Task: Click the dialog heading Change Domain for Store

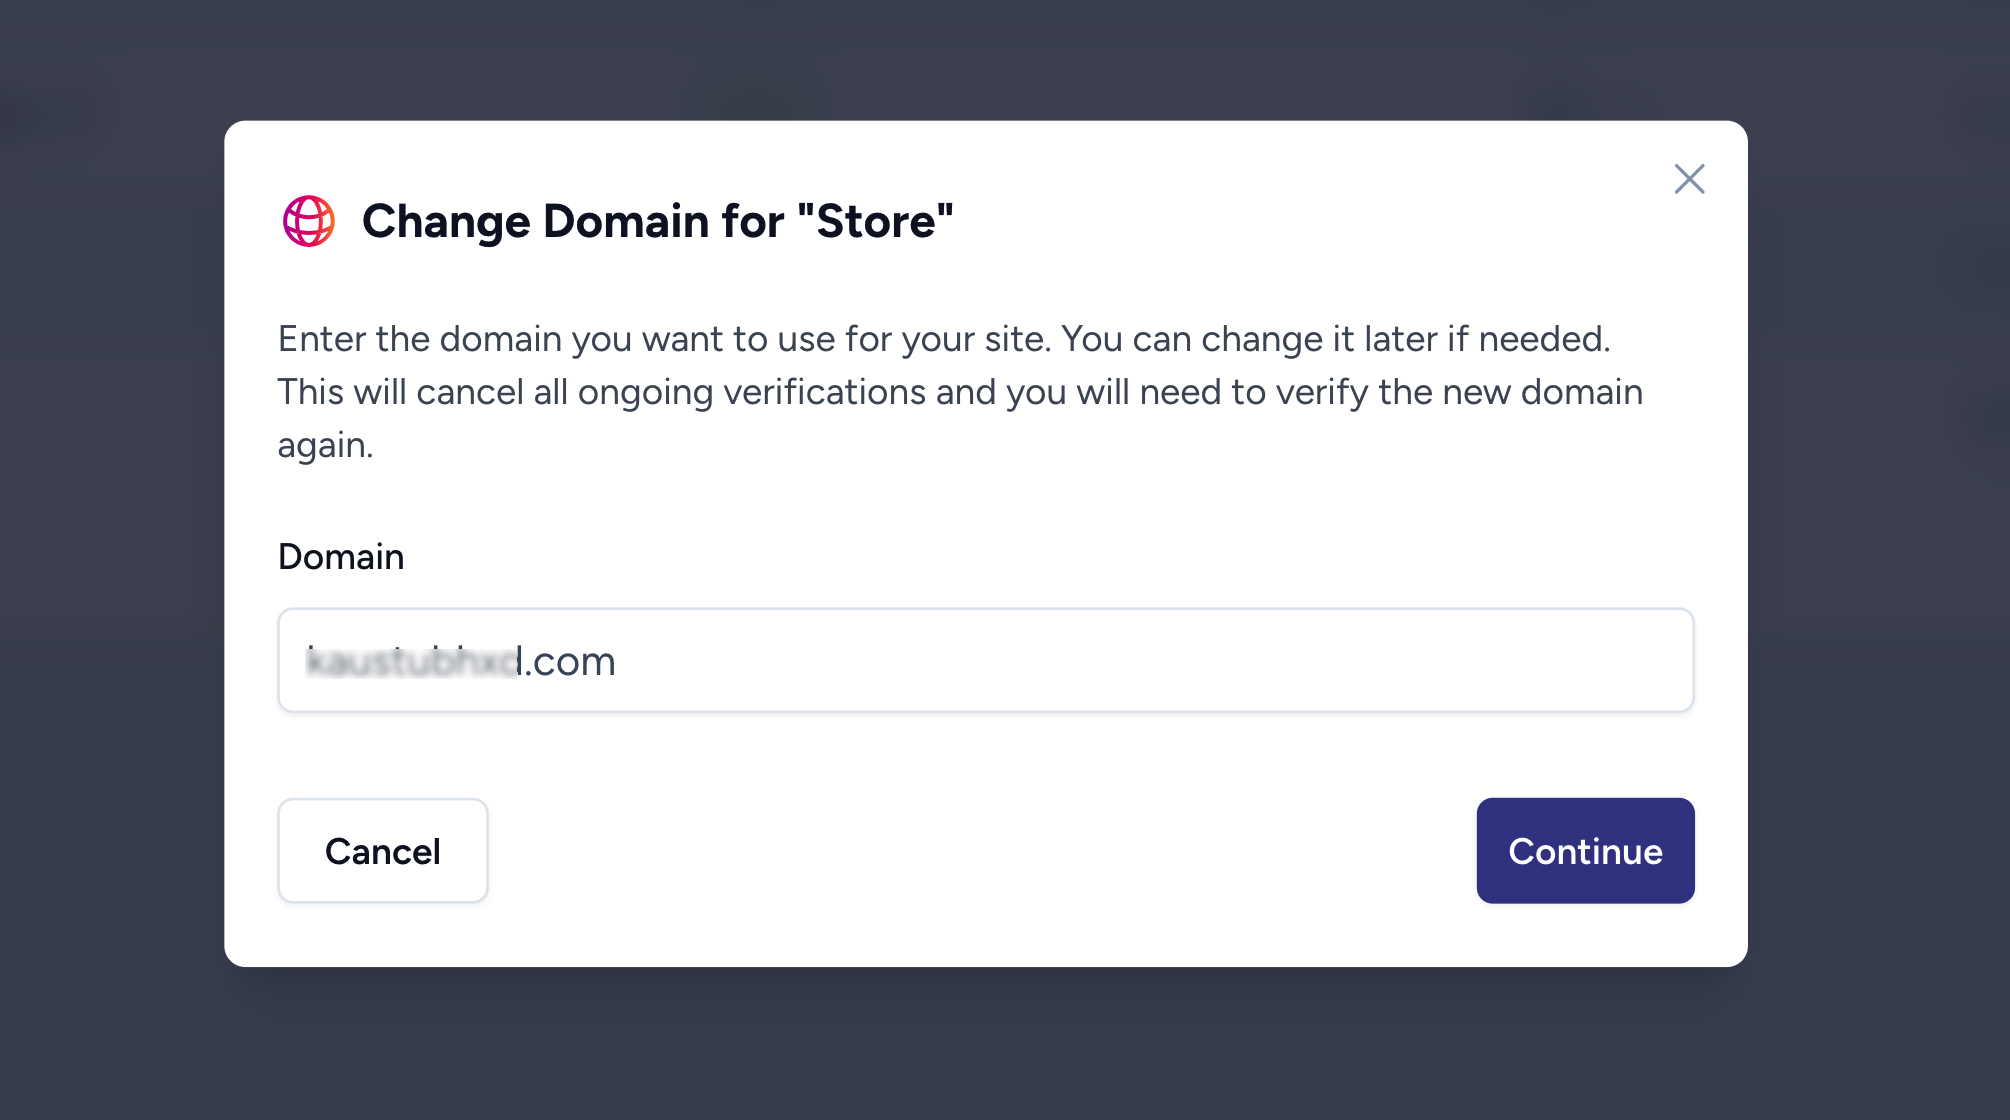Action: [x=657, y=221]
